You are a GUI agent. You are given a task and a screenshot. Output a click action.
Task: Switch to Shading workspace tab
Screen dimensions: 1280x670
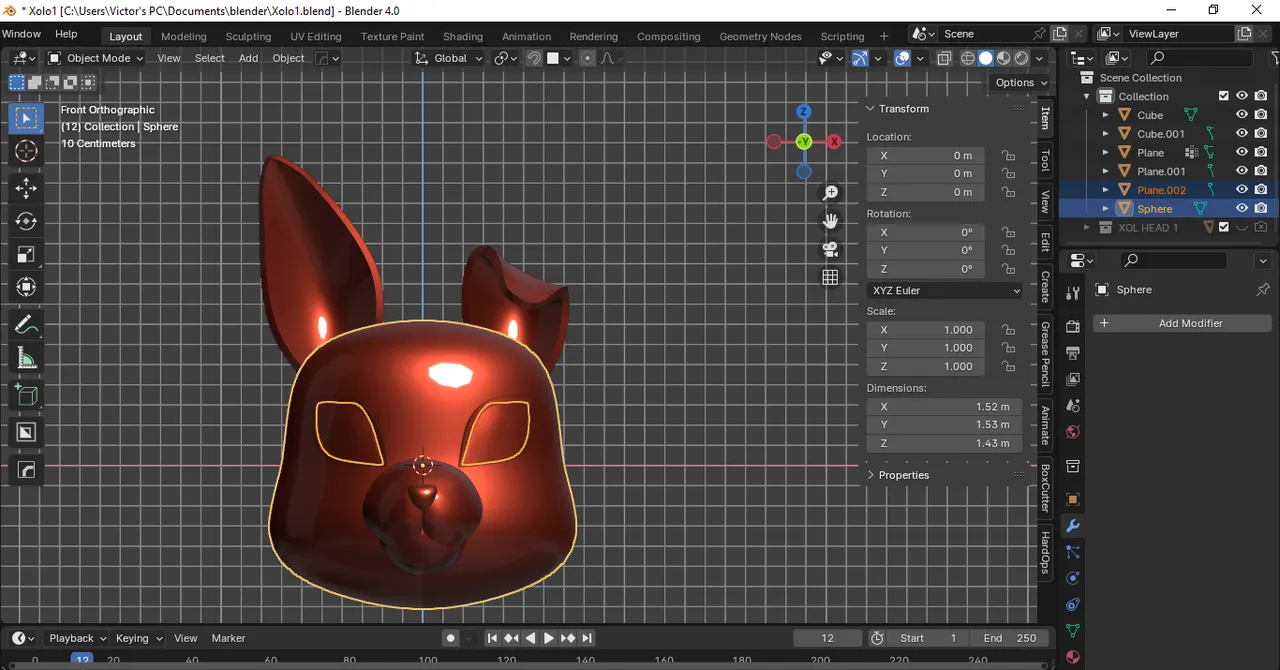[x=463, y=36]
